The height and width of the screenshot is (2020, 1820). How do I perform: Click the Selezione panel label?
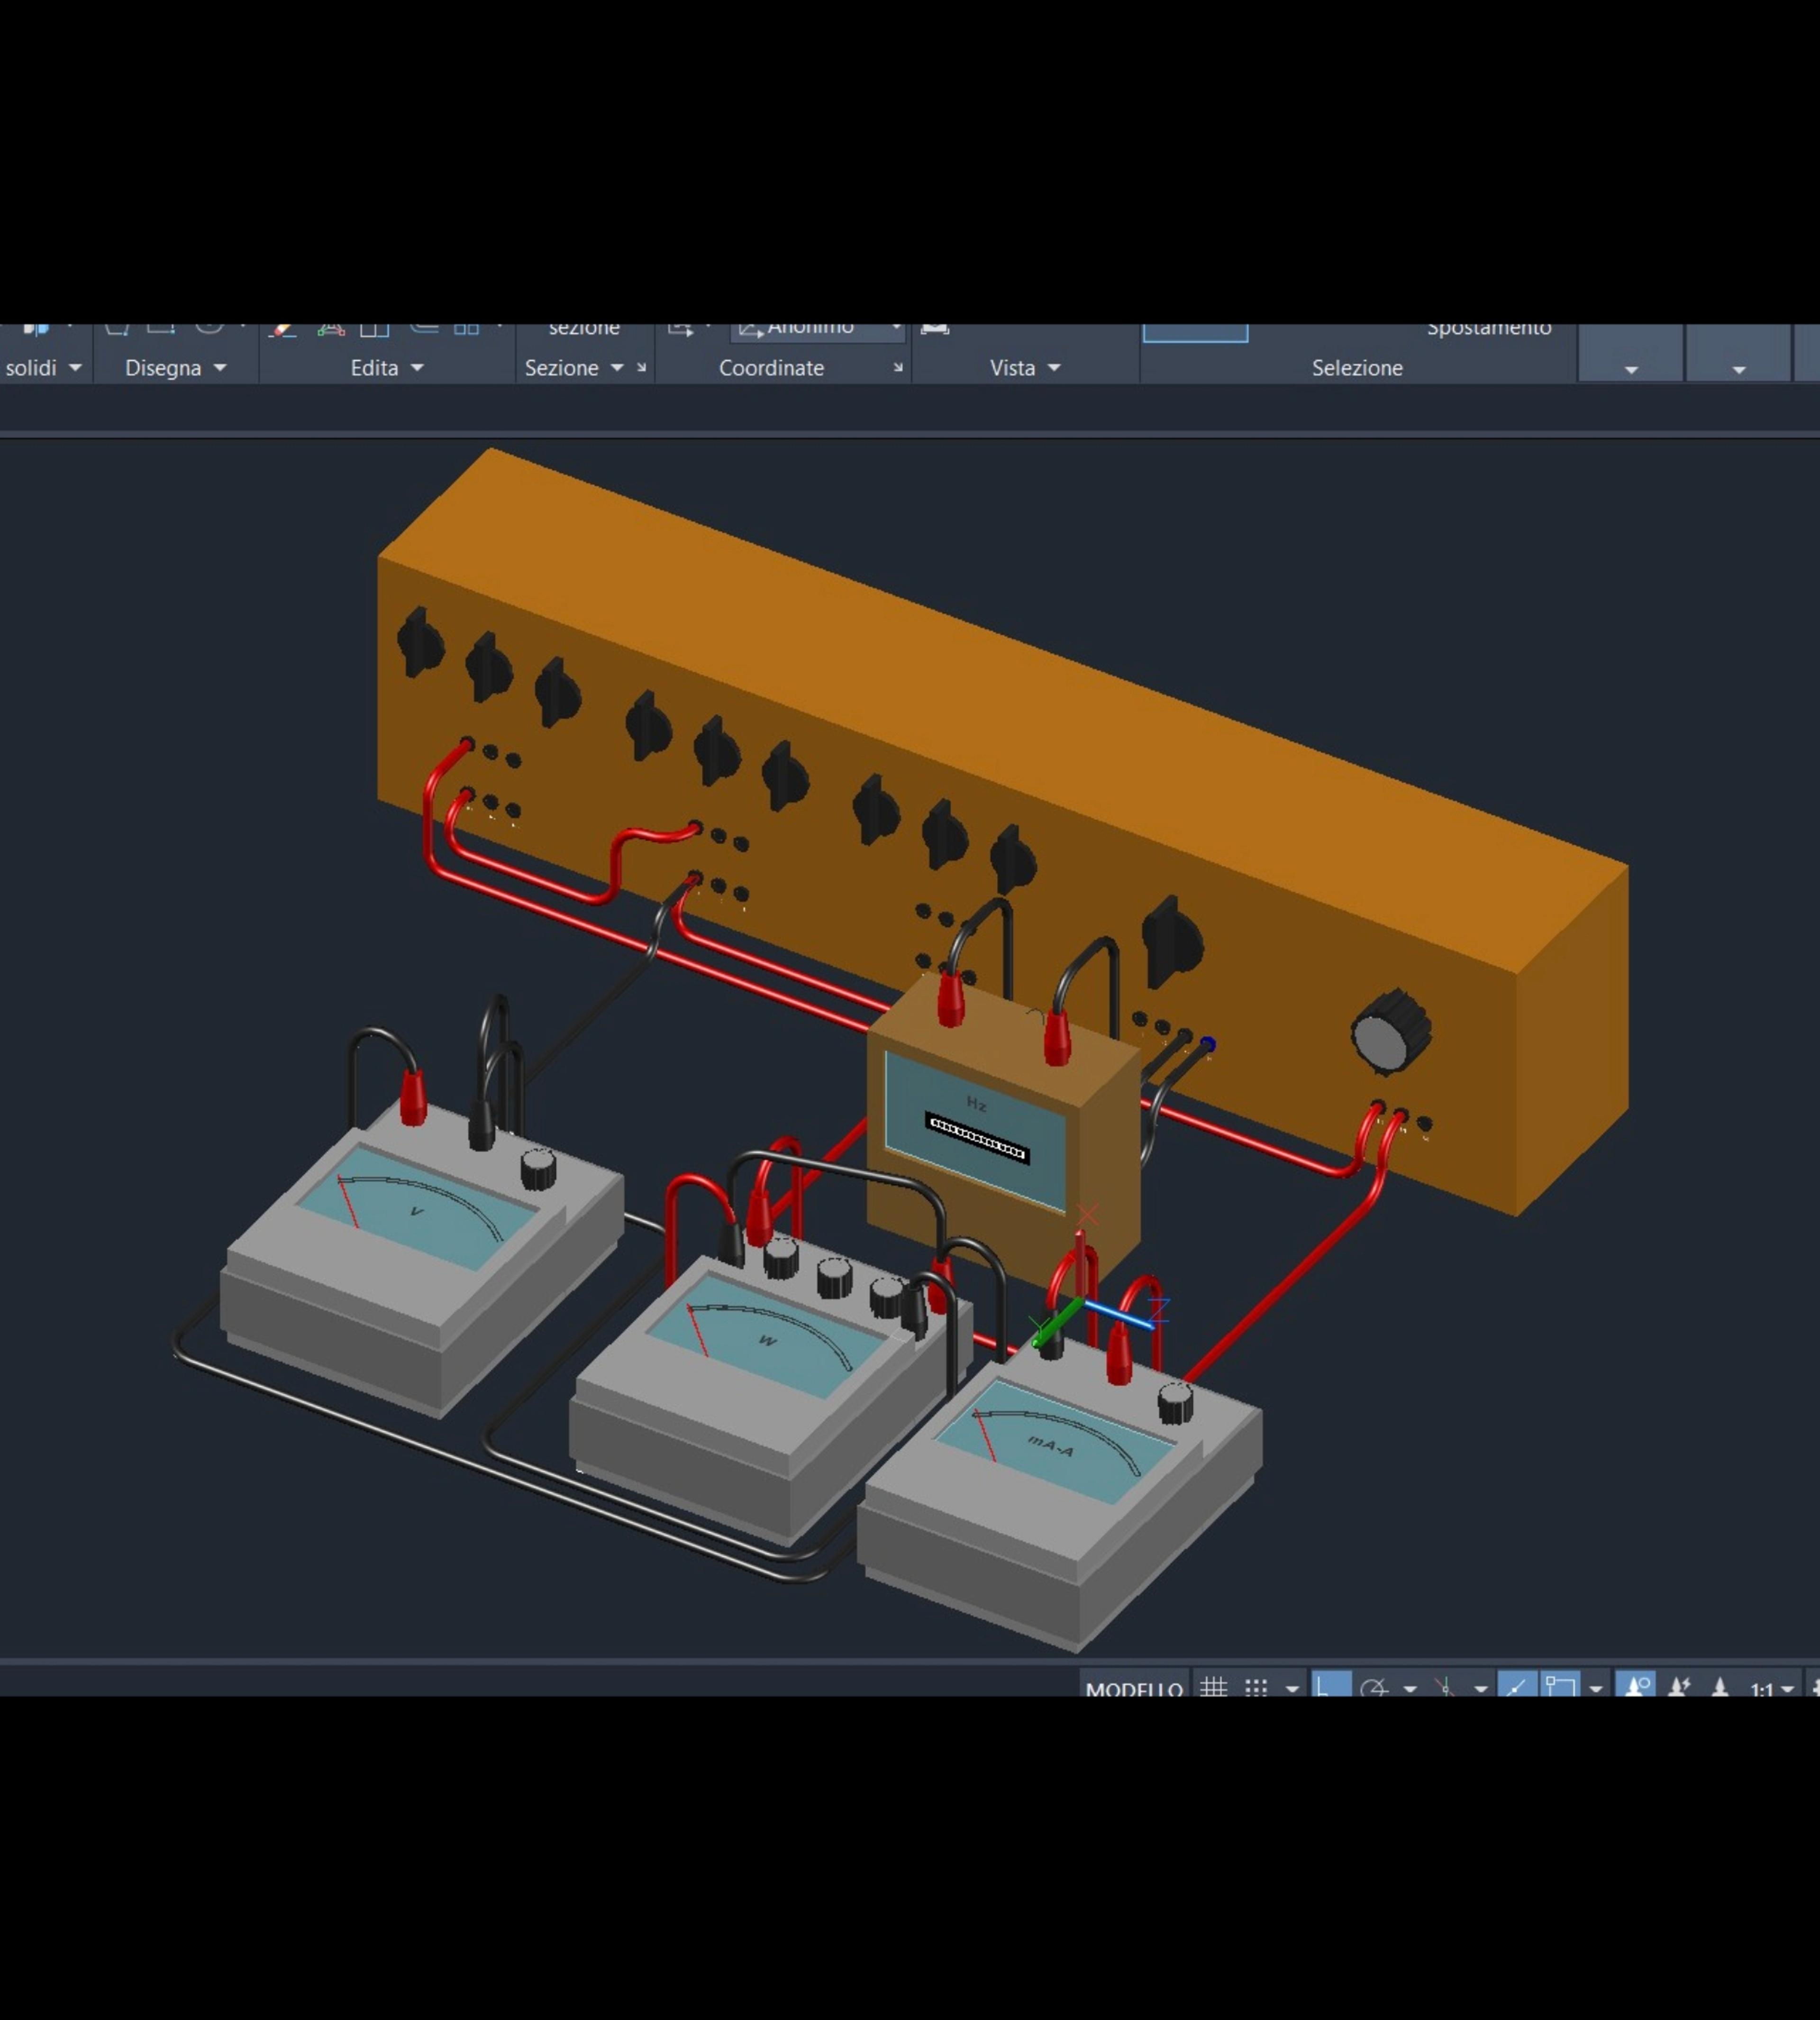[1357, 368]
